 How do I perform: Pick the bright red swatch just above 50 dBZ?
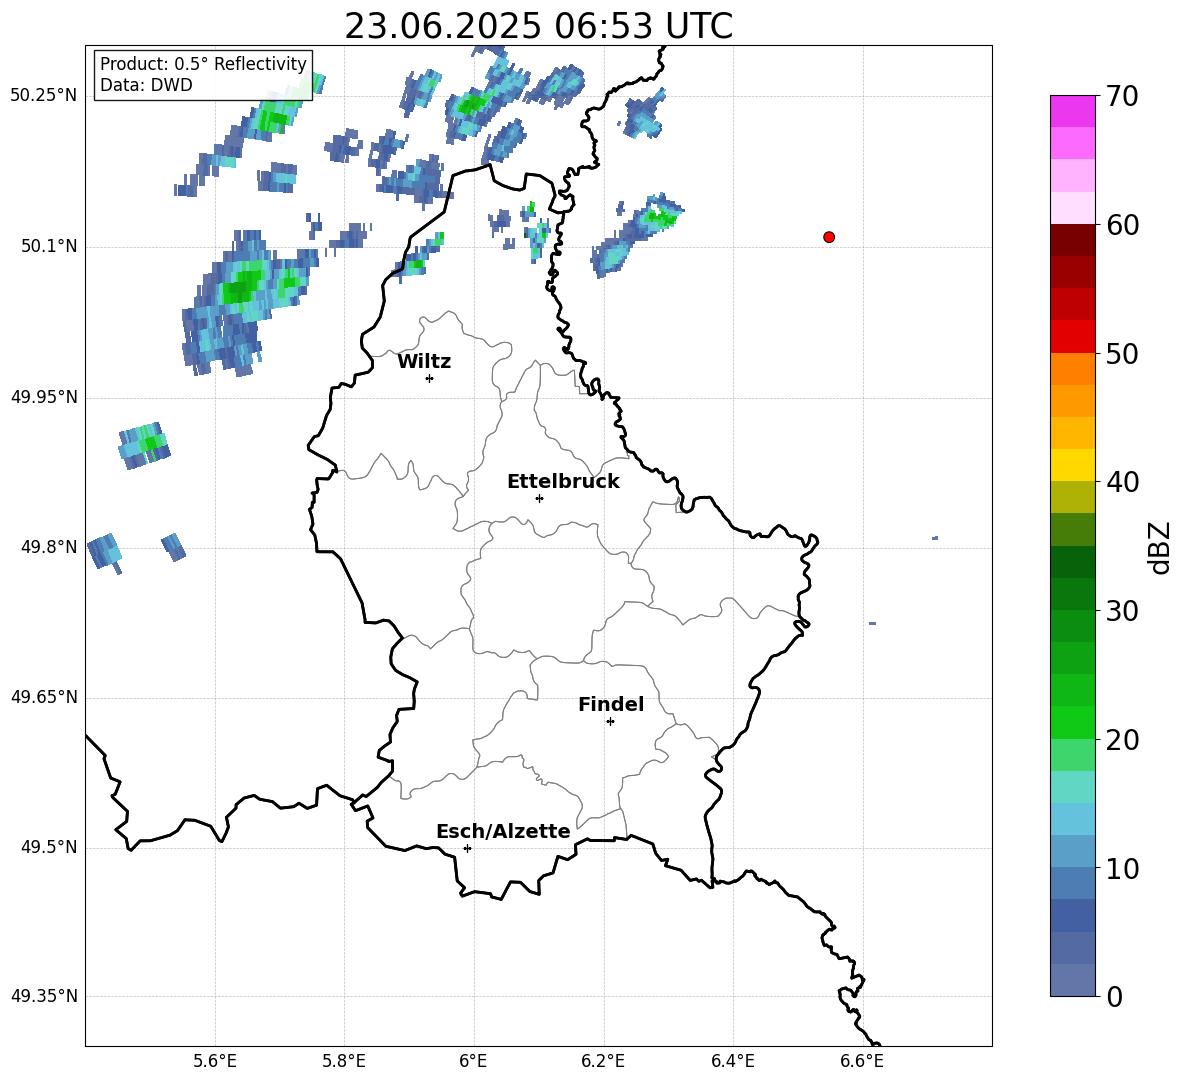tap(1073, 337)
